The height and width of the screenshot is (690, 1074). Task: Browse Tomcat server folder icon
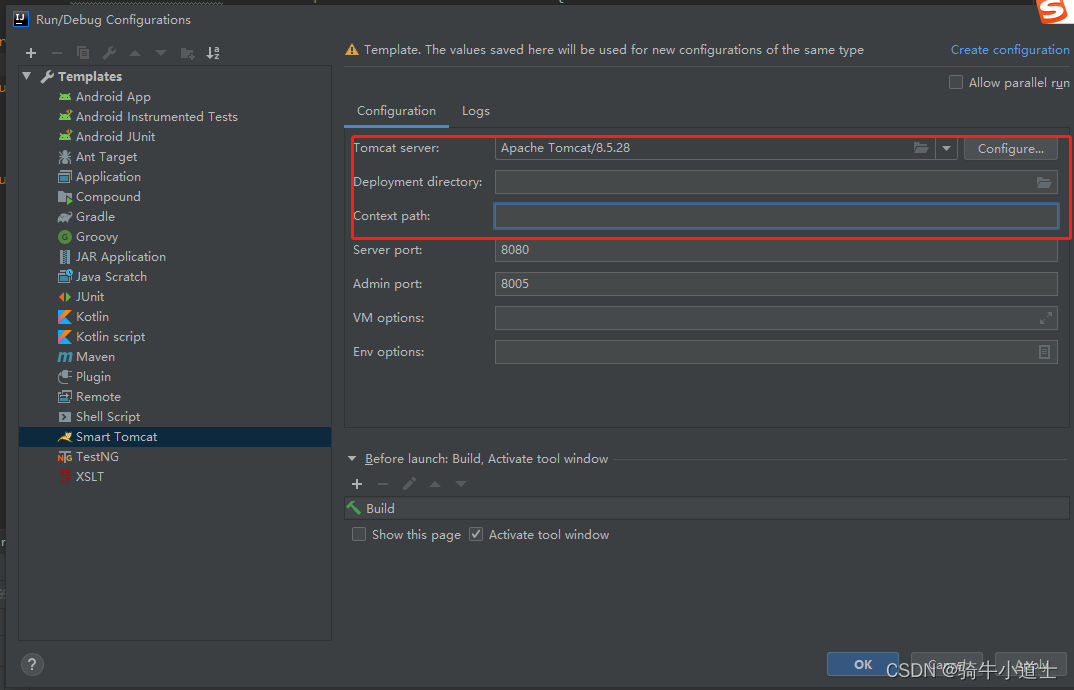pyautogui.click(x=921, y=148)
